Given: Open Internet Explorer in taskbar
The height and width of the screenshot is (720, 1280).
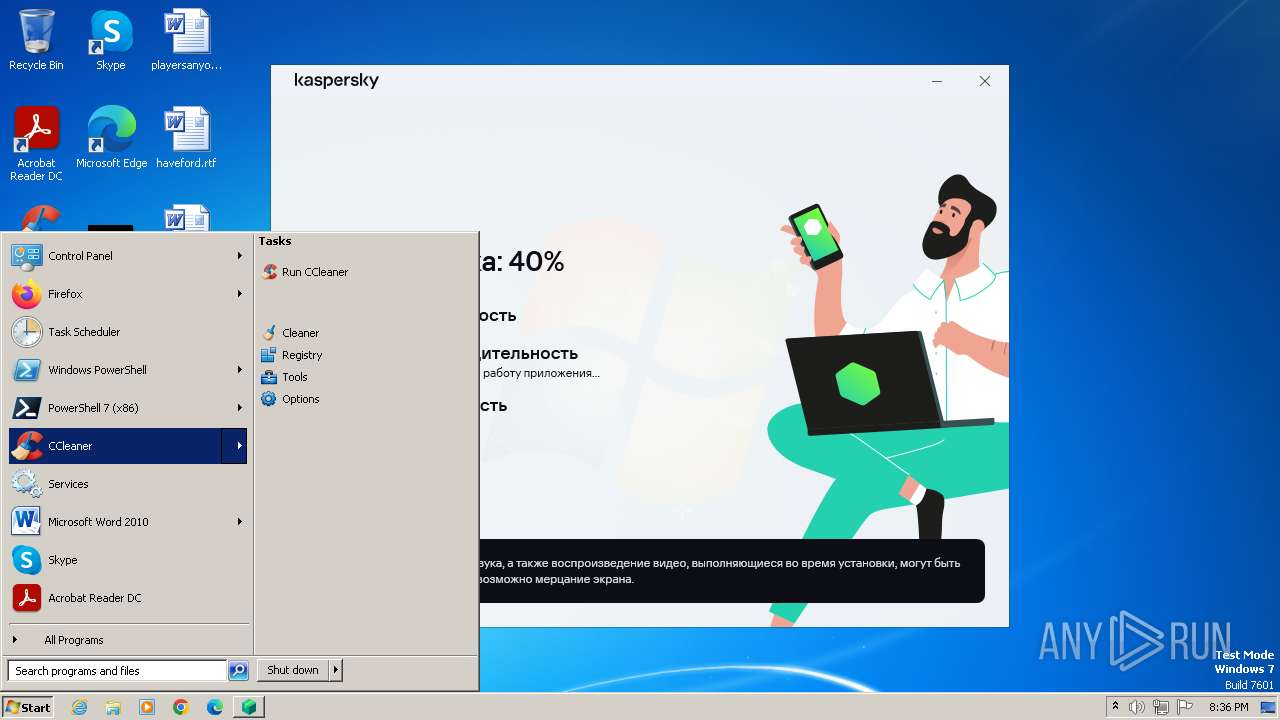Looking at the screenshot, I should tap(79, 707).
